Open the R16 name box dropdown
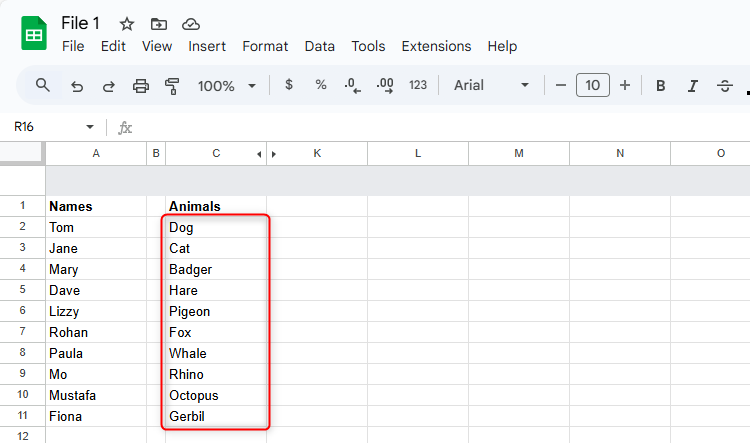This screenshot has height=443, width=750. click(90, 127)
